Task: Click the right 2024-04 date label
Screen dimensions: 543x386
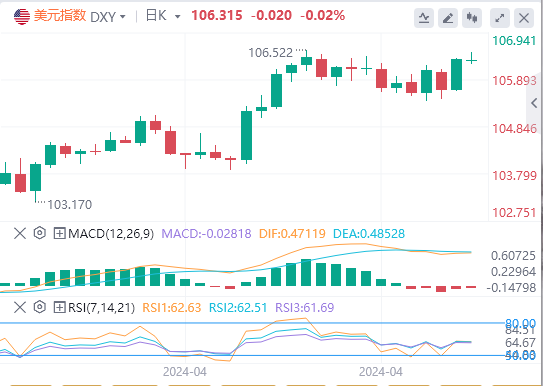Action: (381, 372)
